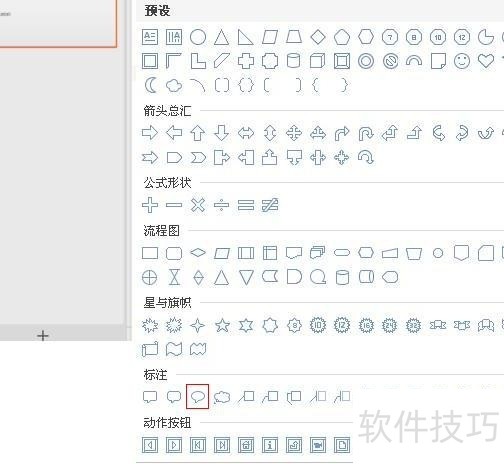The width and height of the screenshot is (504, 464).
Task: Select the wave flag shape
Action: point(174,349)
